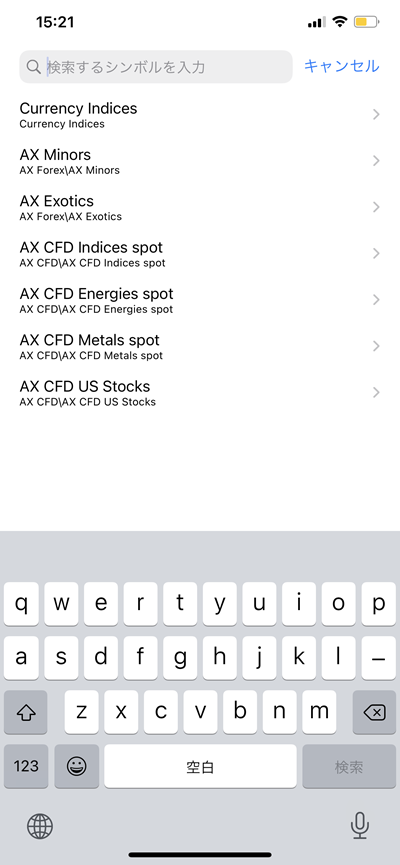Screen dimensions: 400x865
Task: Toggle the shift key on keyboard
Action: pos(25,712)
